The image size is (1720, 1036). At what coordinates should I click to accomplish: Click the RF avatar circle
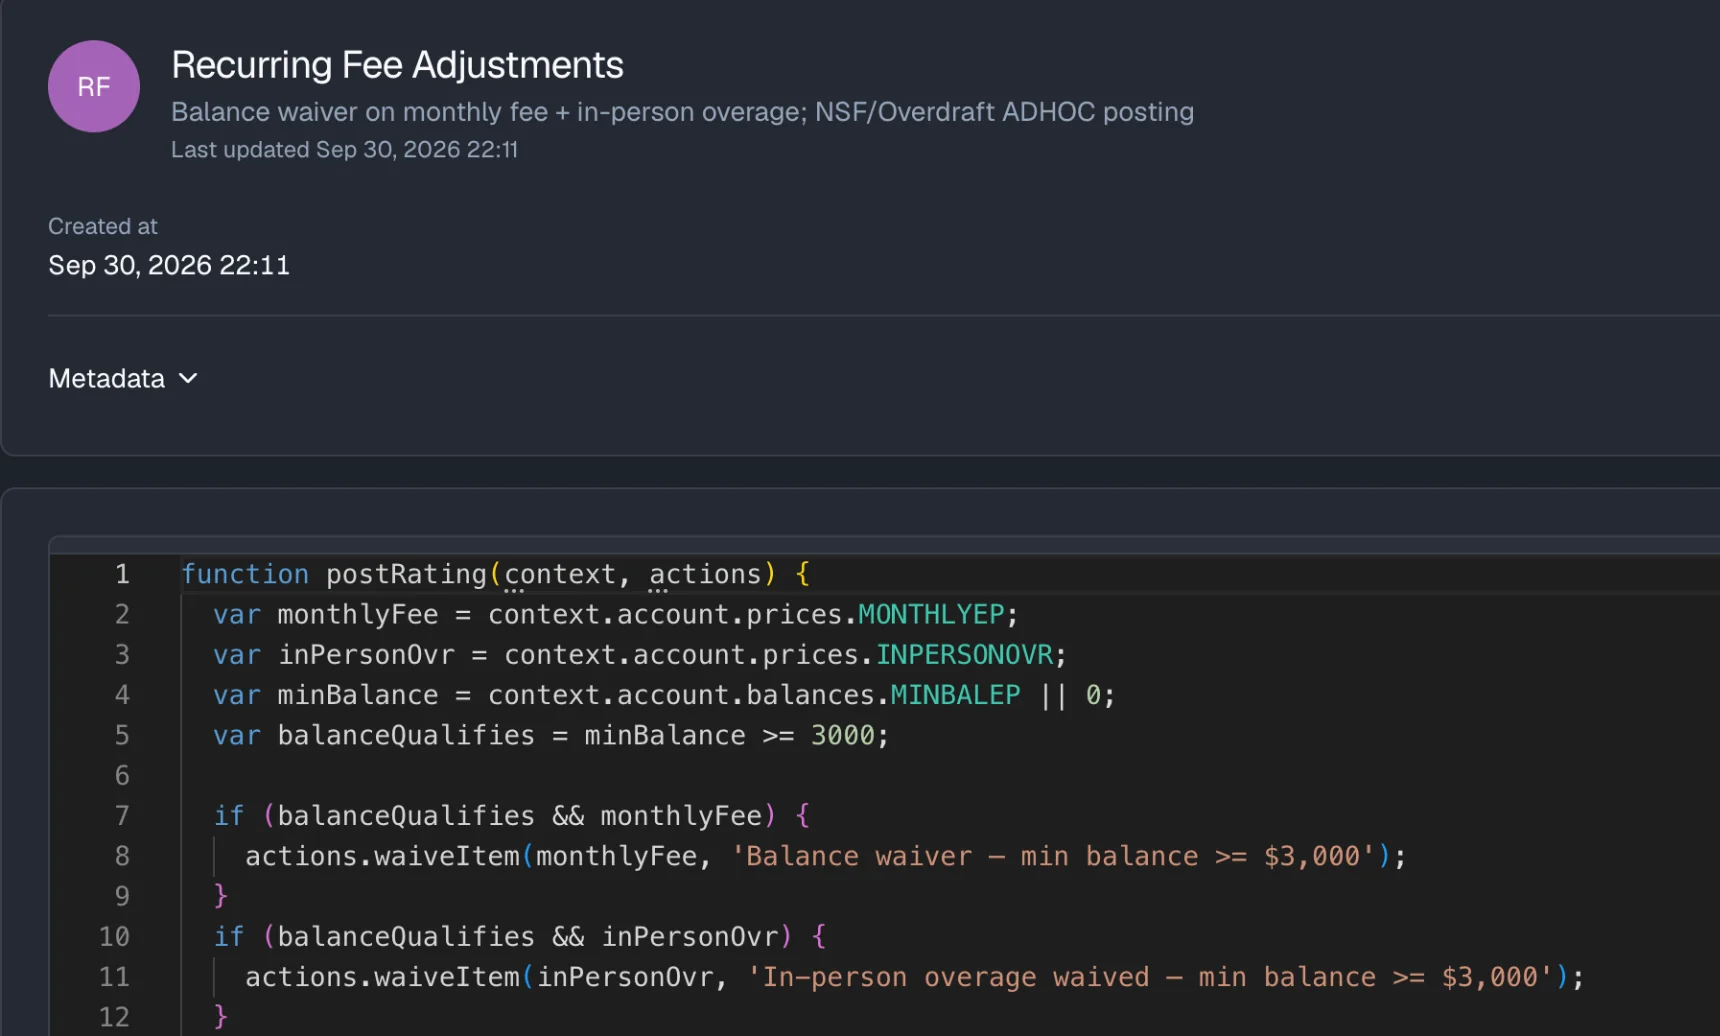[94, 87]
